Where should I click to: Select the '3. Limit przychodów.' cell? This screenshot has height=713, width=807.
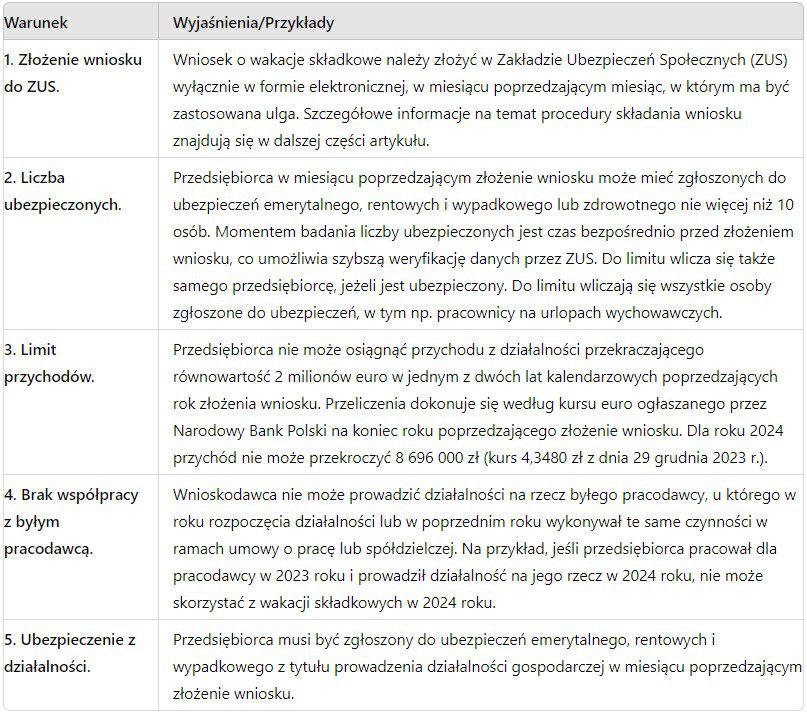click(x=81, y=403)
